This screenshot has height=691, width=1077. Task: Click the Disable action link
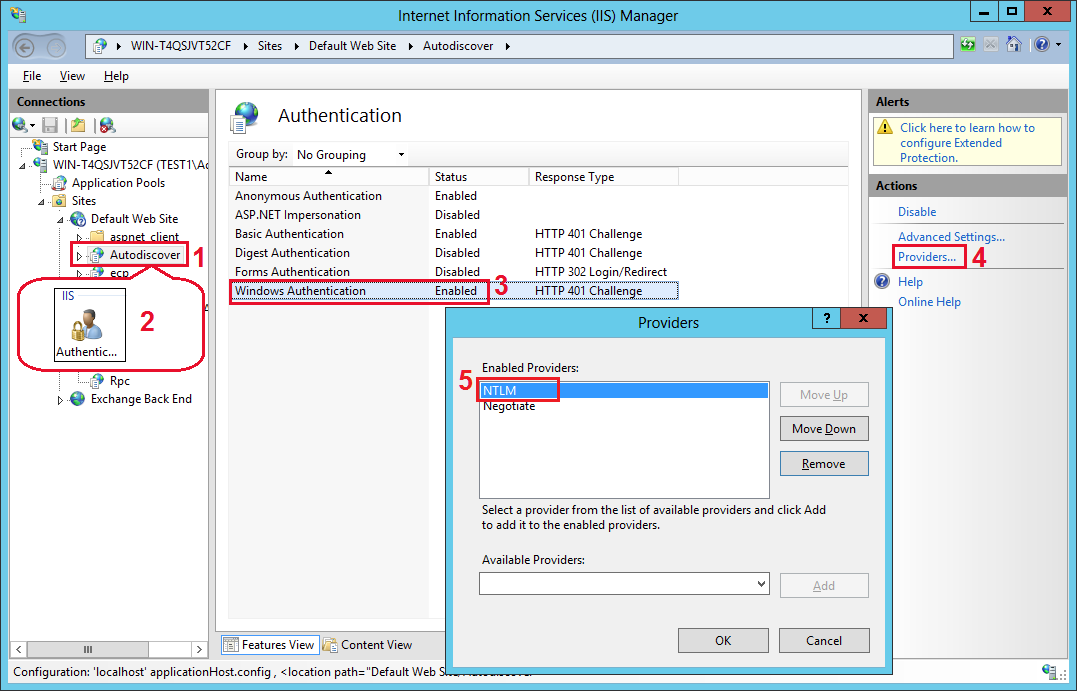(x=917, y=212)
